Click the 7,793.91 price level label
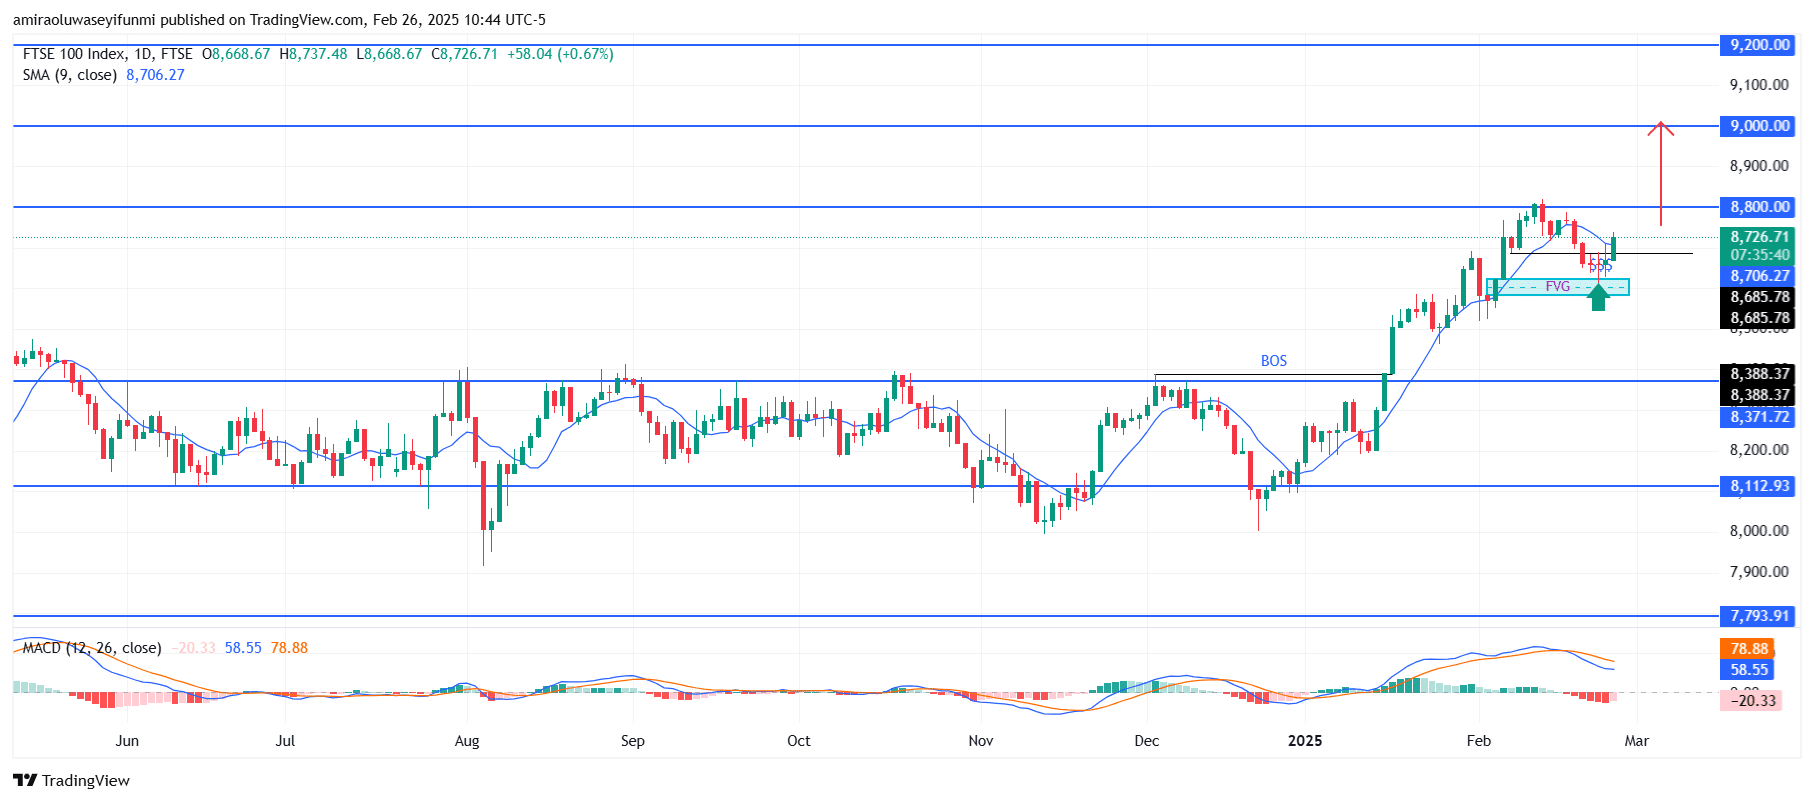Viewport: 1814px width, 802px height. (x=1759, y=616)
